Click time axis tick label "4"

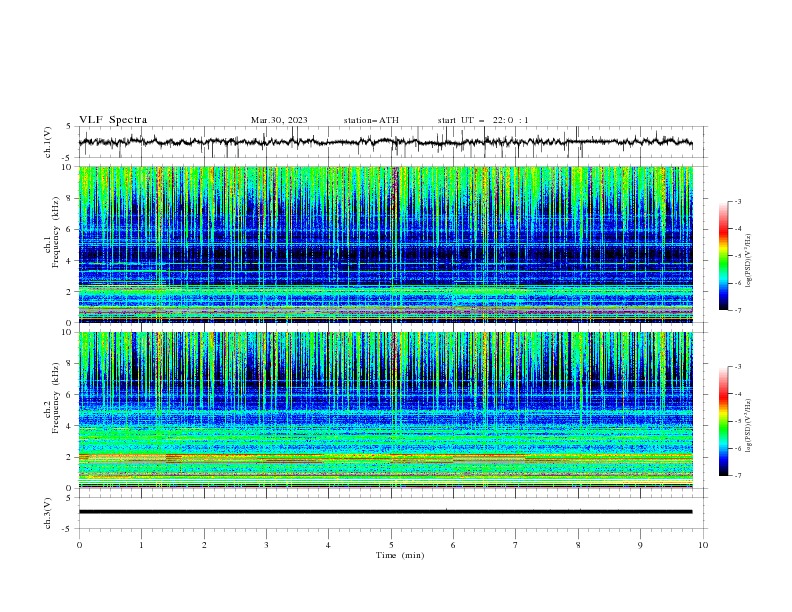click(x=328, y=545)
